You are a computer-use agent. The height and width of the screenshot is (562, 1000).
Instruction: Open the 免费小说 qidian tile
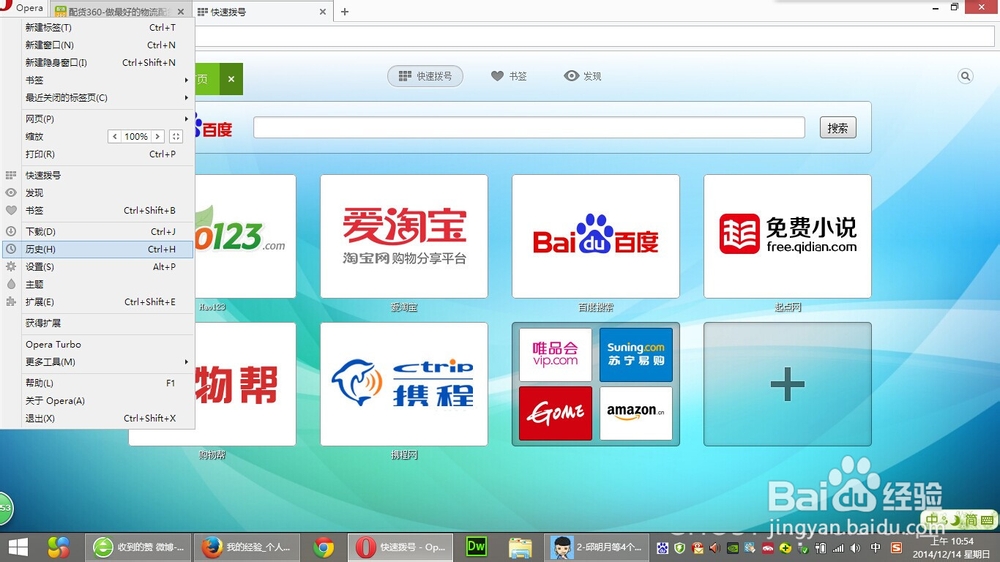[787, 236]
